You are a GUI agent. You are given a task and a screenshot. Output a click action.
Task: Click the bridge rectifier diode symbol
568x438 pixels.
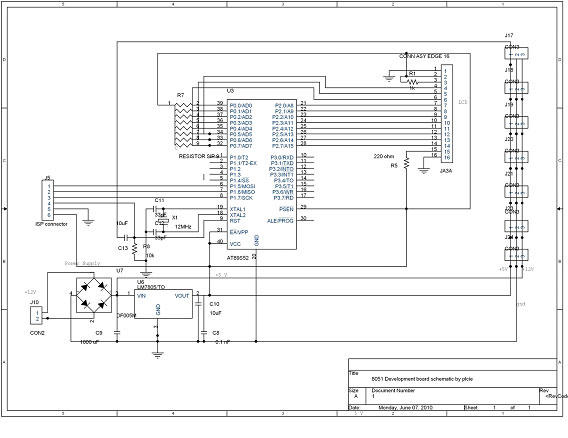coord(94,296)
